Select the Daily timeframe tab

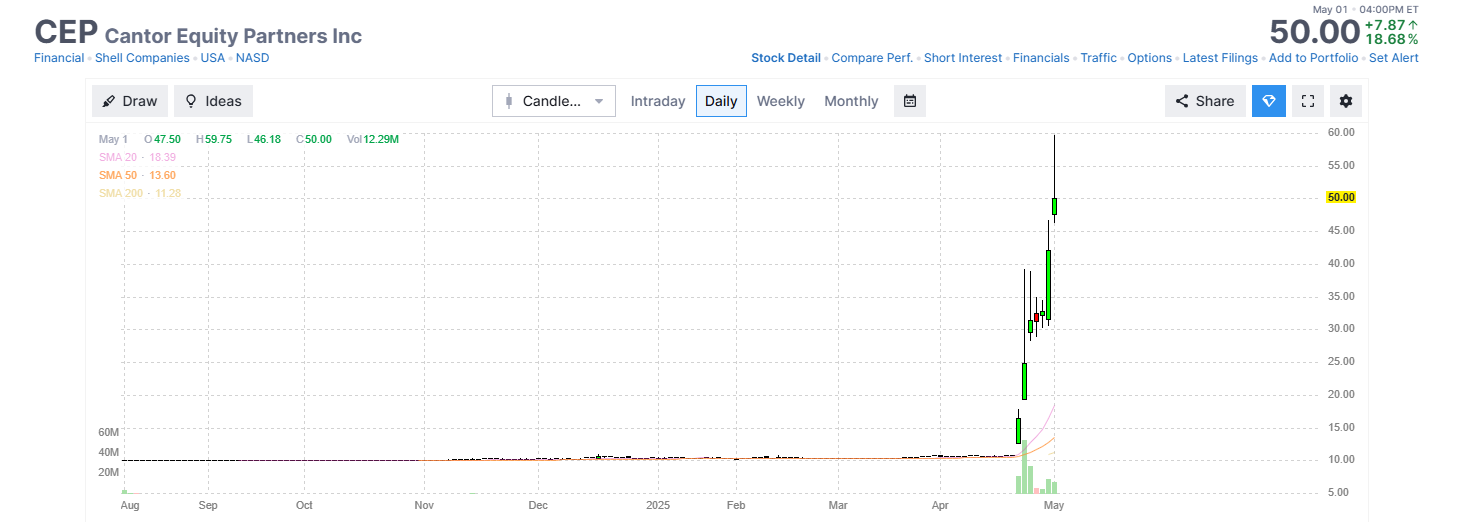721,101
